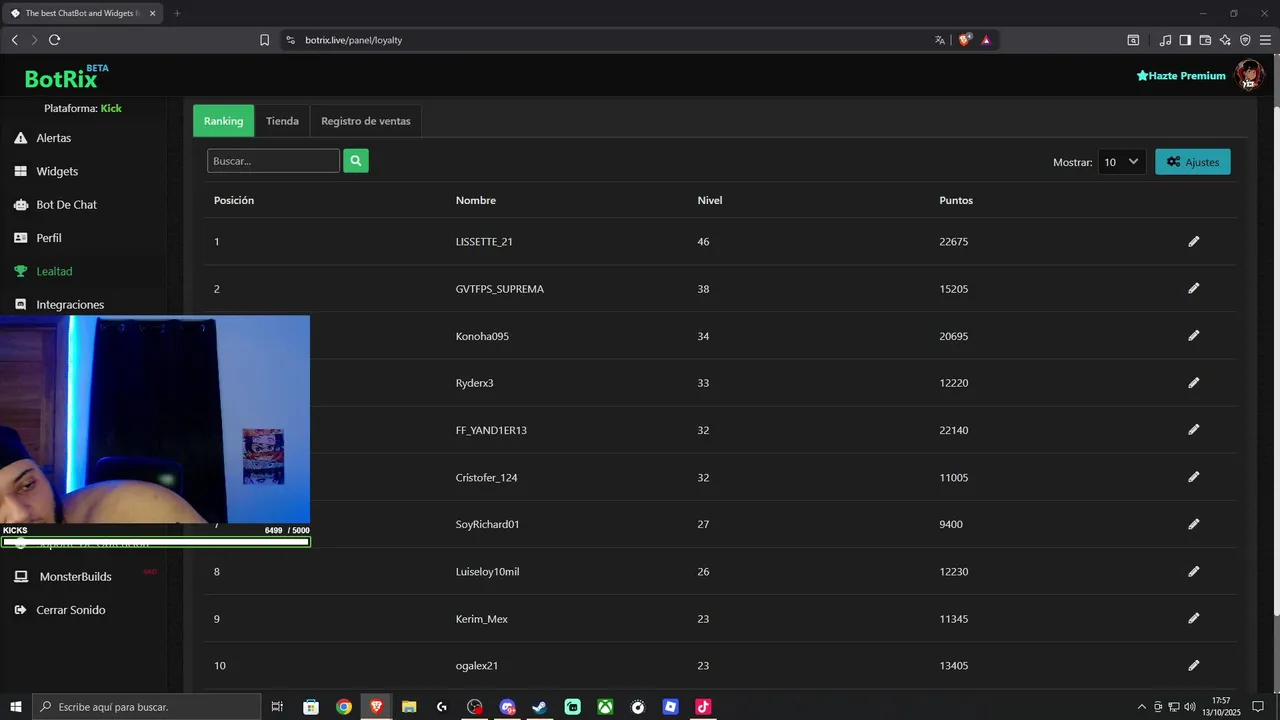Open the Windows notification center
The width and height of the screenshot is (1280, 720).
click(x=1258, y=707)
